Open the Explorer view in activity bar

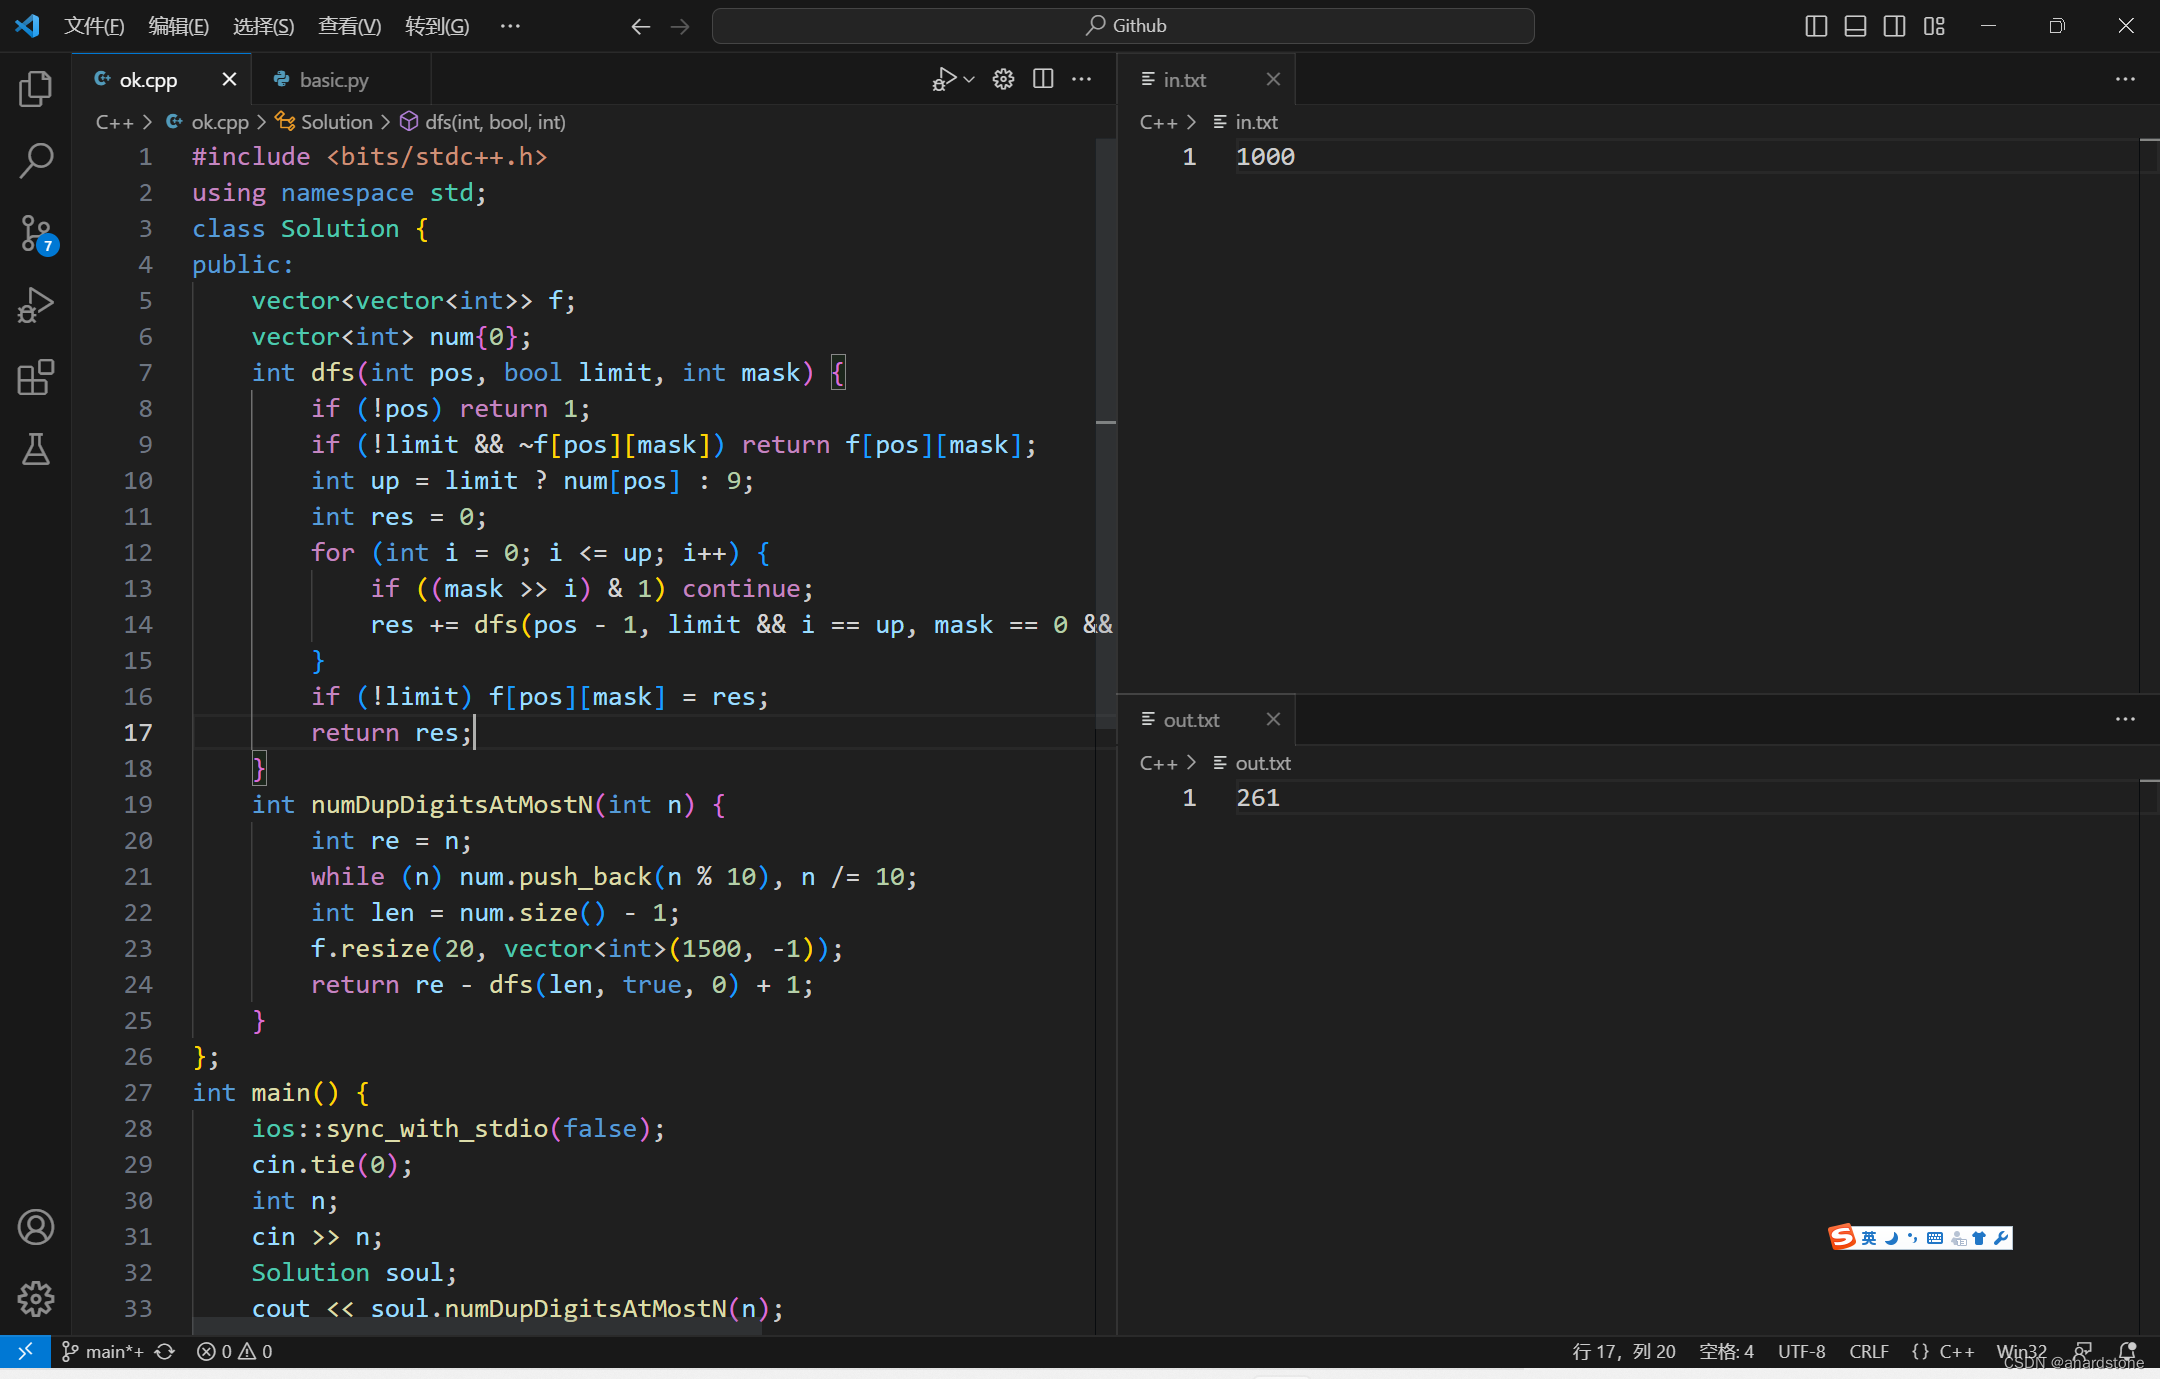[36, 89]
